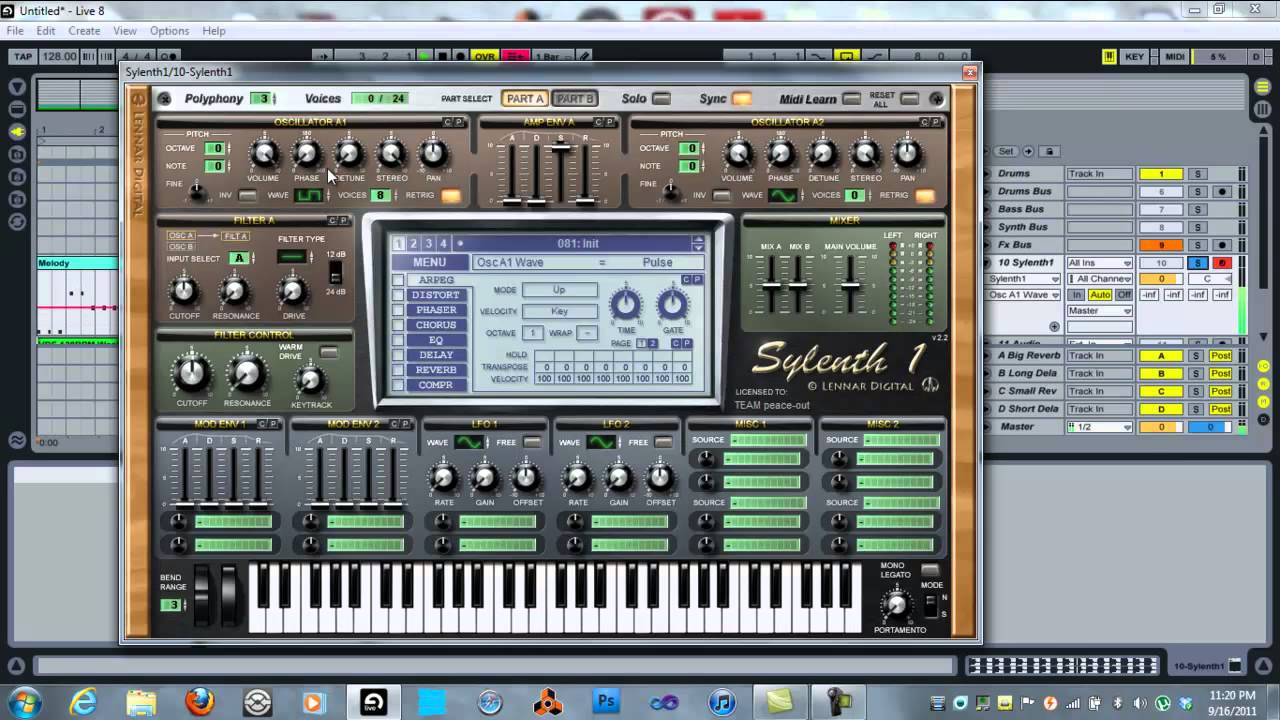Toggle Oscillator A2 RETRIG switch
This screenshot has height=720, width=1280.
(x=925, y=195)
